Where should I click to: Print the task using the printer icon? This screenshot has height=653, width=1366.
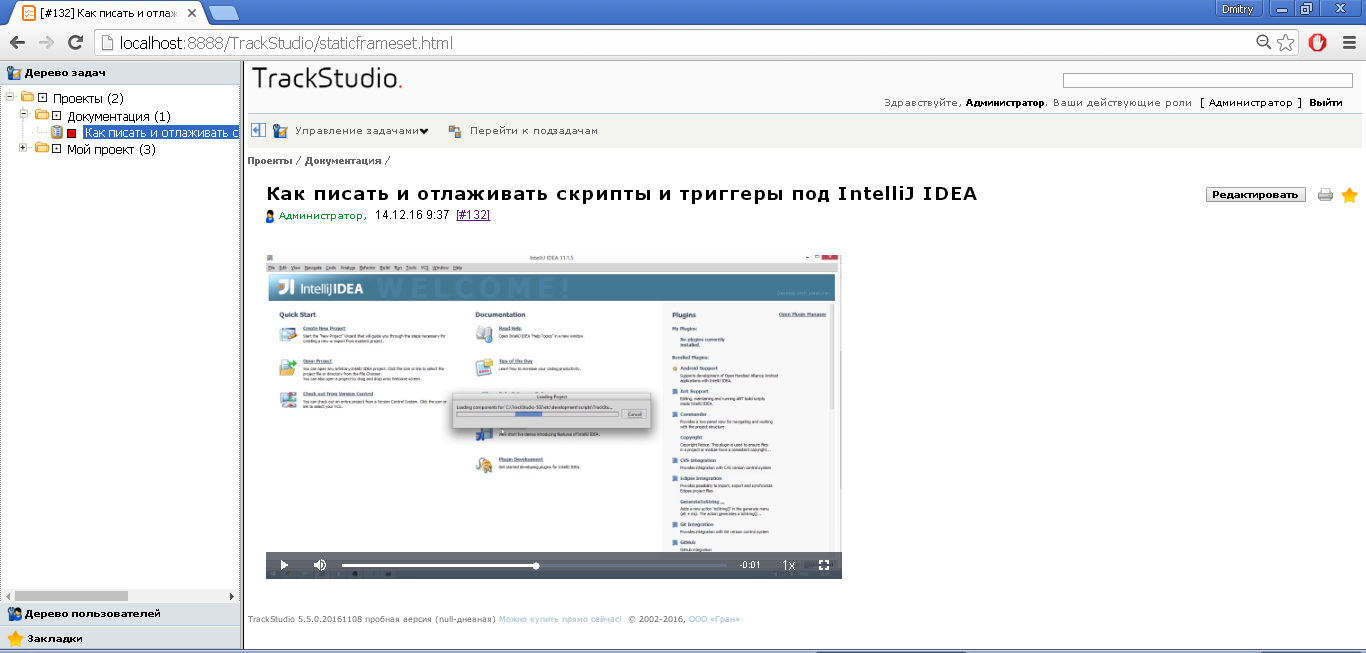tap(1326, 195)
